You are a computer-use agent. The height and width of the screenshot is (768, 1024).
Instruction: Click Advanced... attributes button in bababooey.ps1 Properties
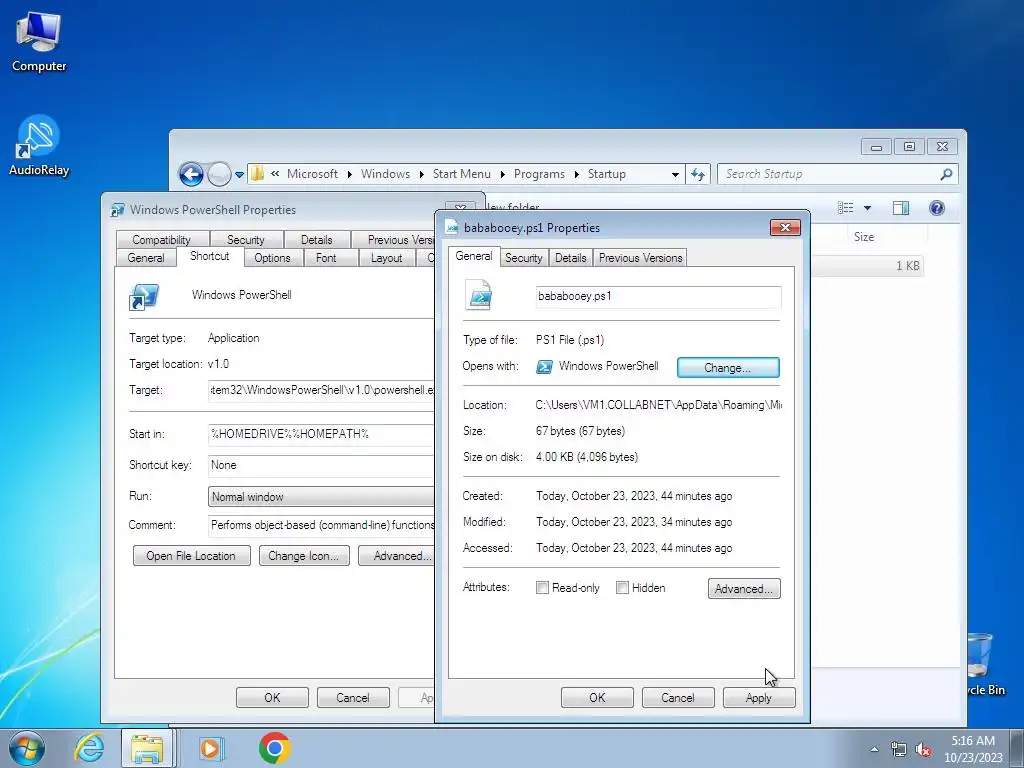pyautogui.click(x=744, y=588)
